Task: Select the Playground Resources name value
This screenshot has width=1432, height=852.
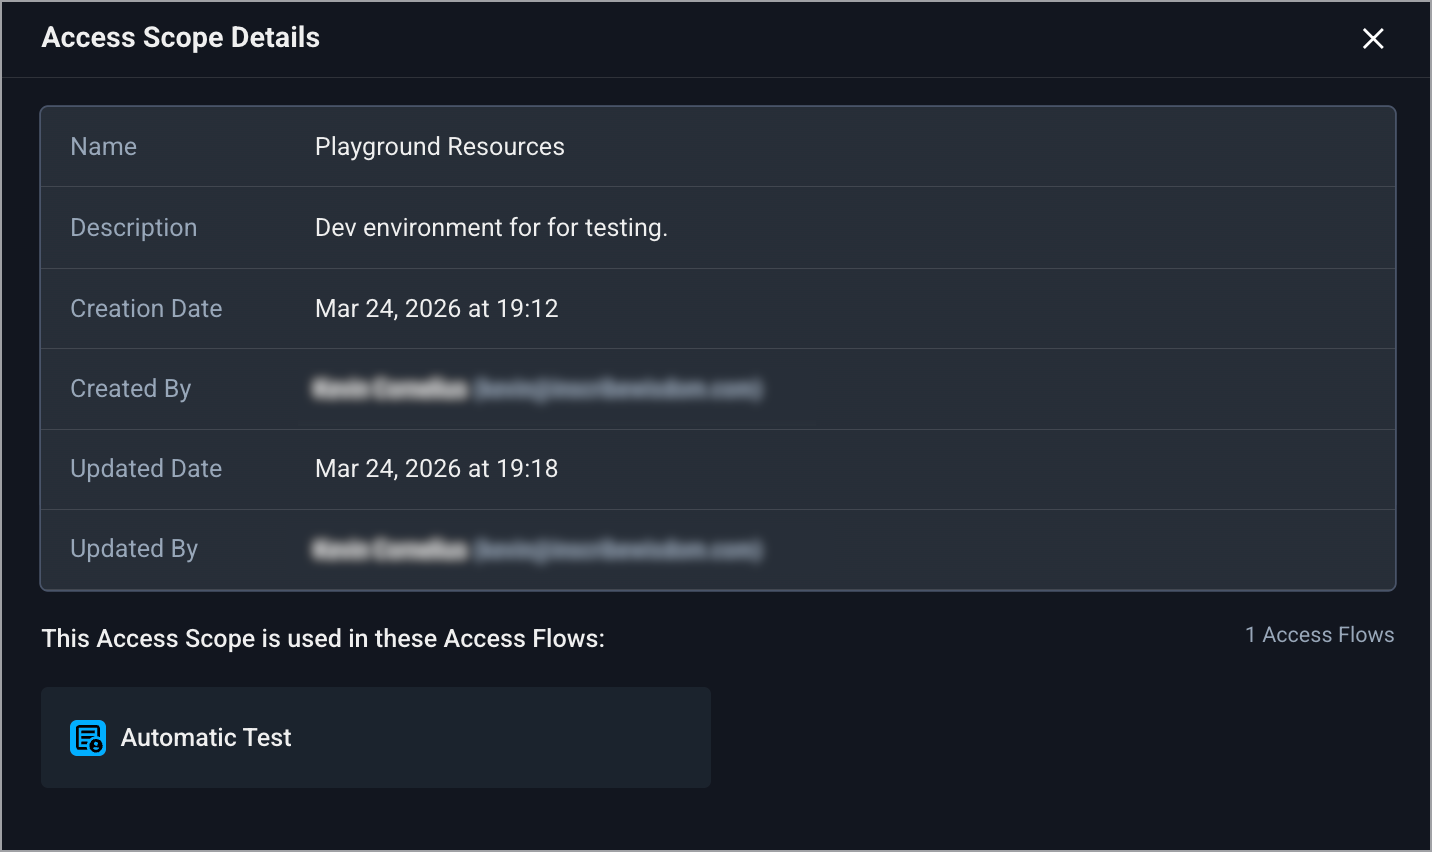Action: click(x=440, y=147)
